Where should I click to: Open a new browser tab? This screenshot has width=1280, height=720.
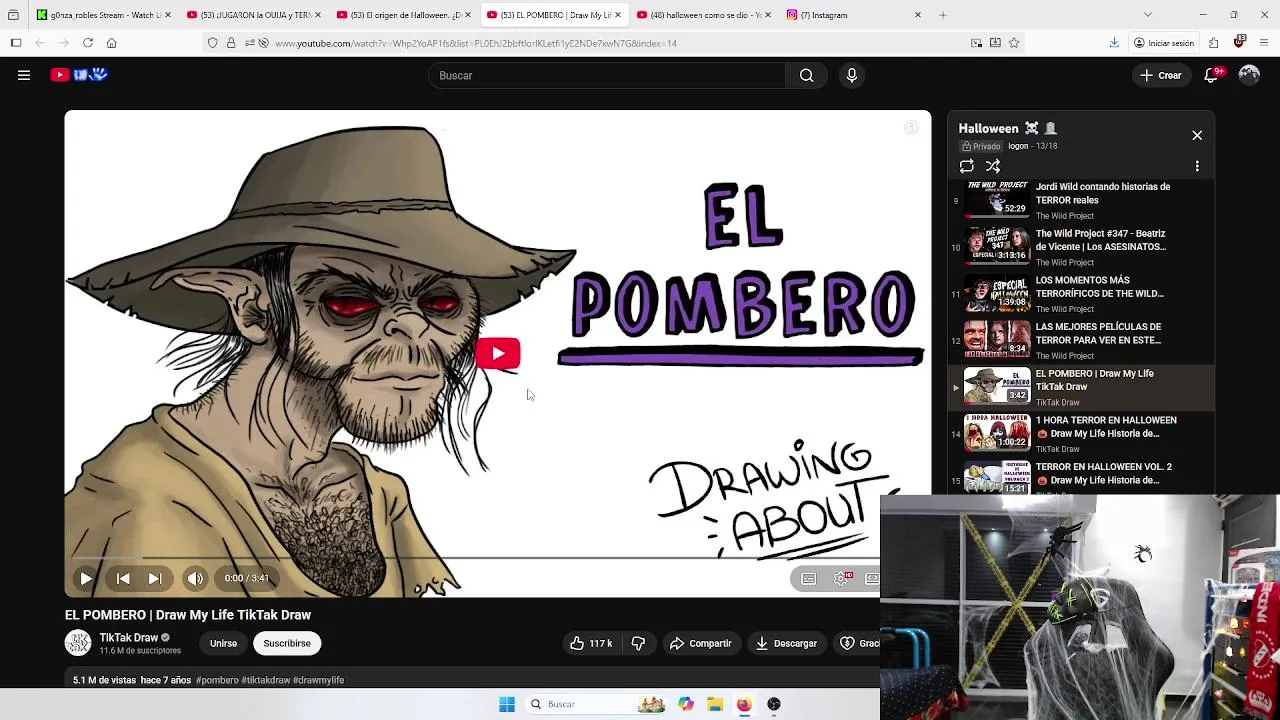click(x=943, y=15)
